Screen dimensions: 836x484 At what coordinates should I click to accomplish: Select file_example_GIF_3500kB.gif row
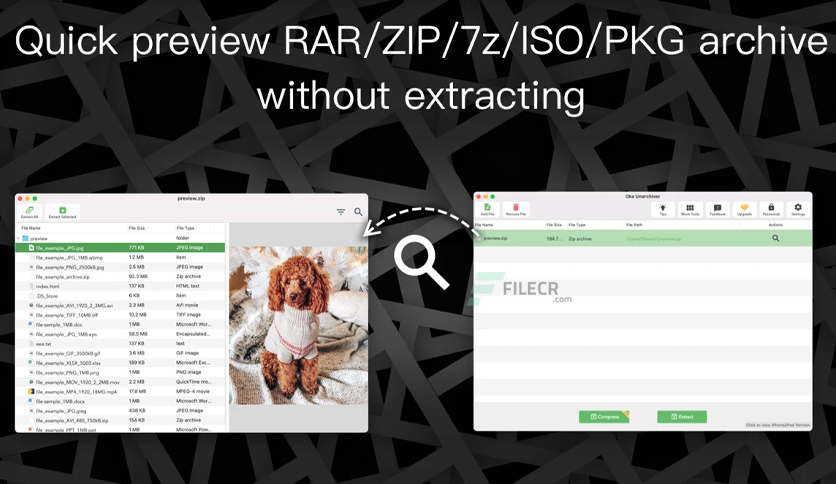[x=120, y=353]
